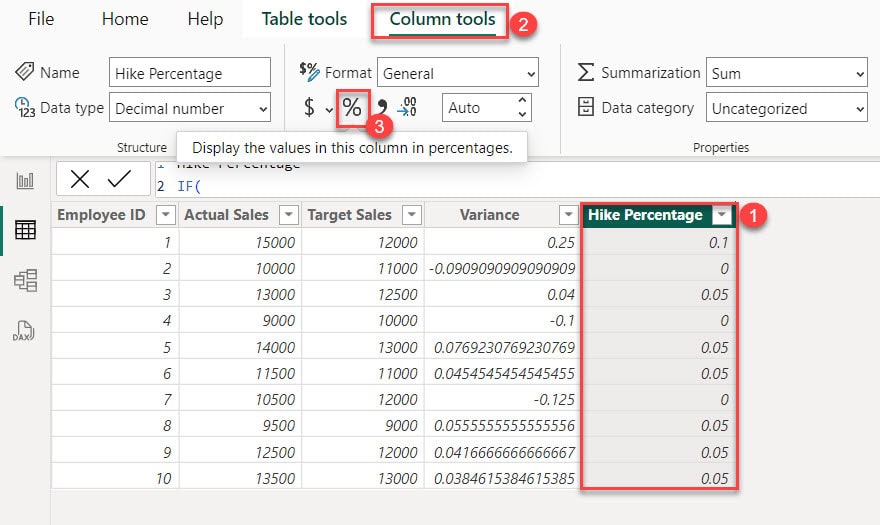Cancel formula with the X icon

(80, 179)
